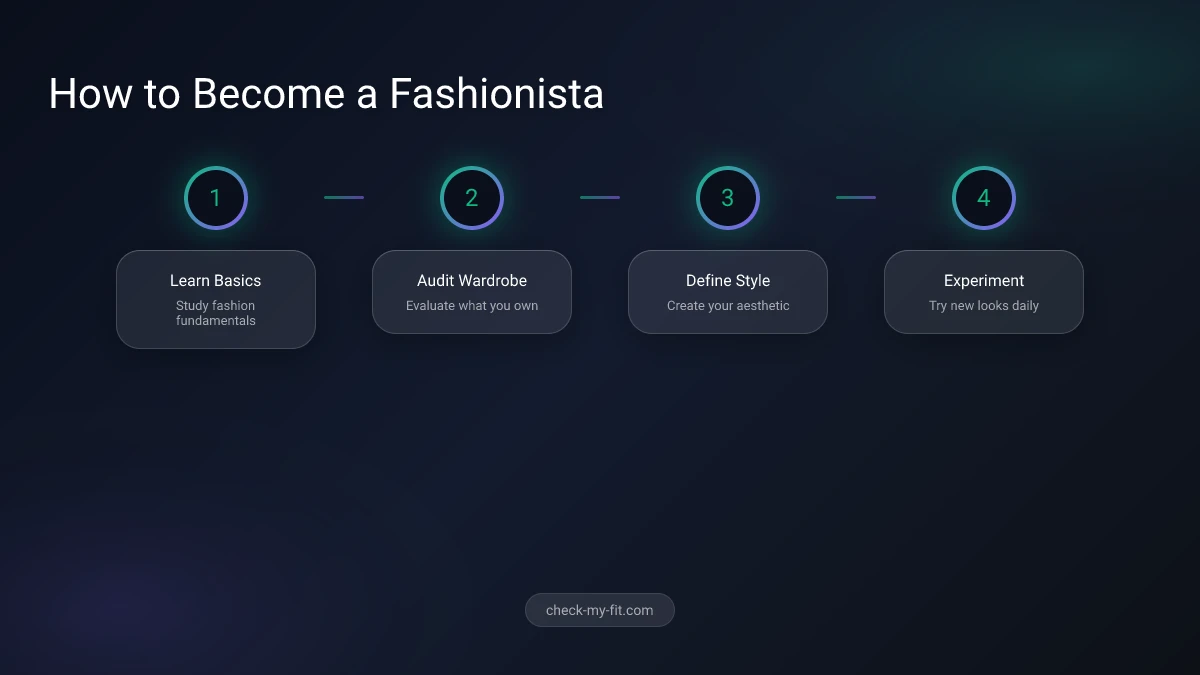Click the 'How to Become a Fashionista' title
The height and width of the screenshot is (675, 1200).
coord(326,93)
